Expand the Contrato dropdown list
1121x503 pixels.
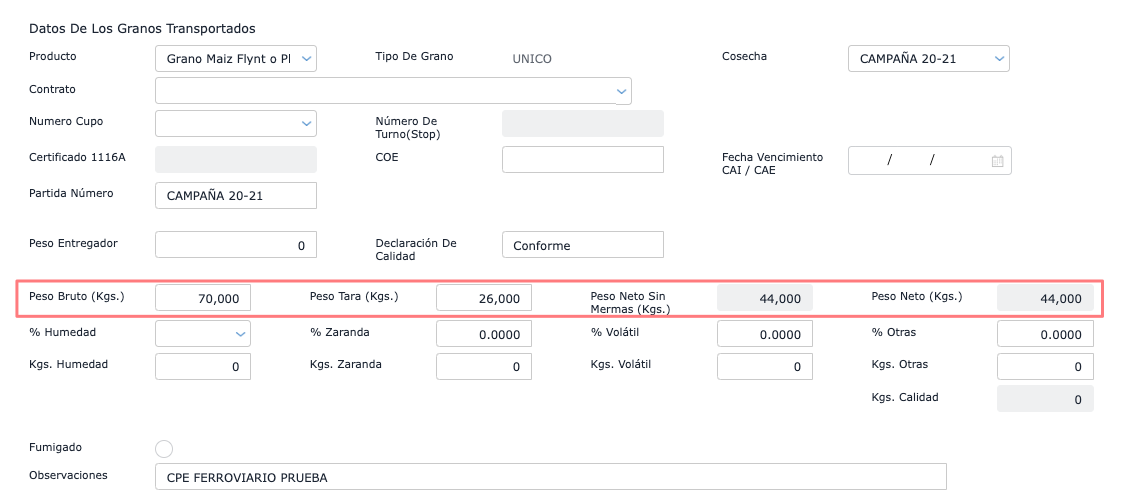(x=621, y=91)
